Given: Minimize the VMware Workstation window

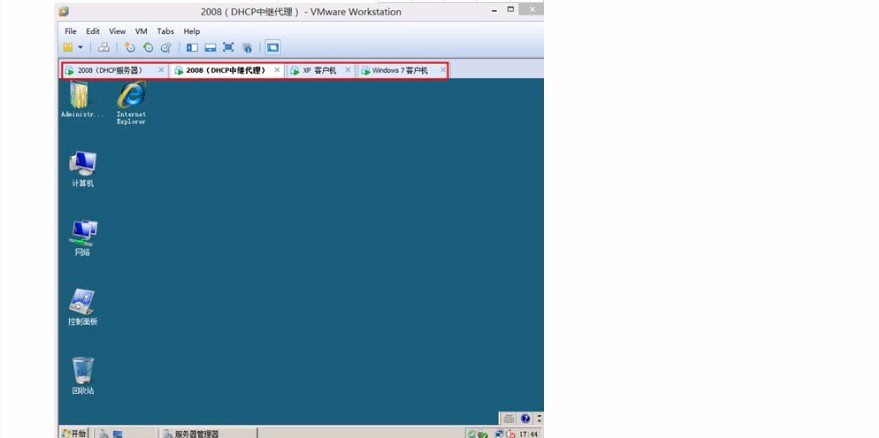Looking at the screenshot, I should 494,10.
